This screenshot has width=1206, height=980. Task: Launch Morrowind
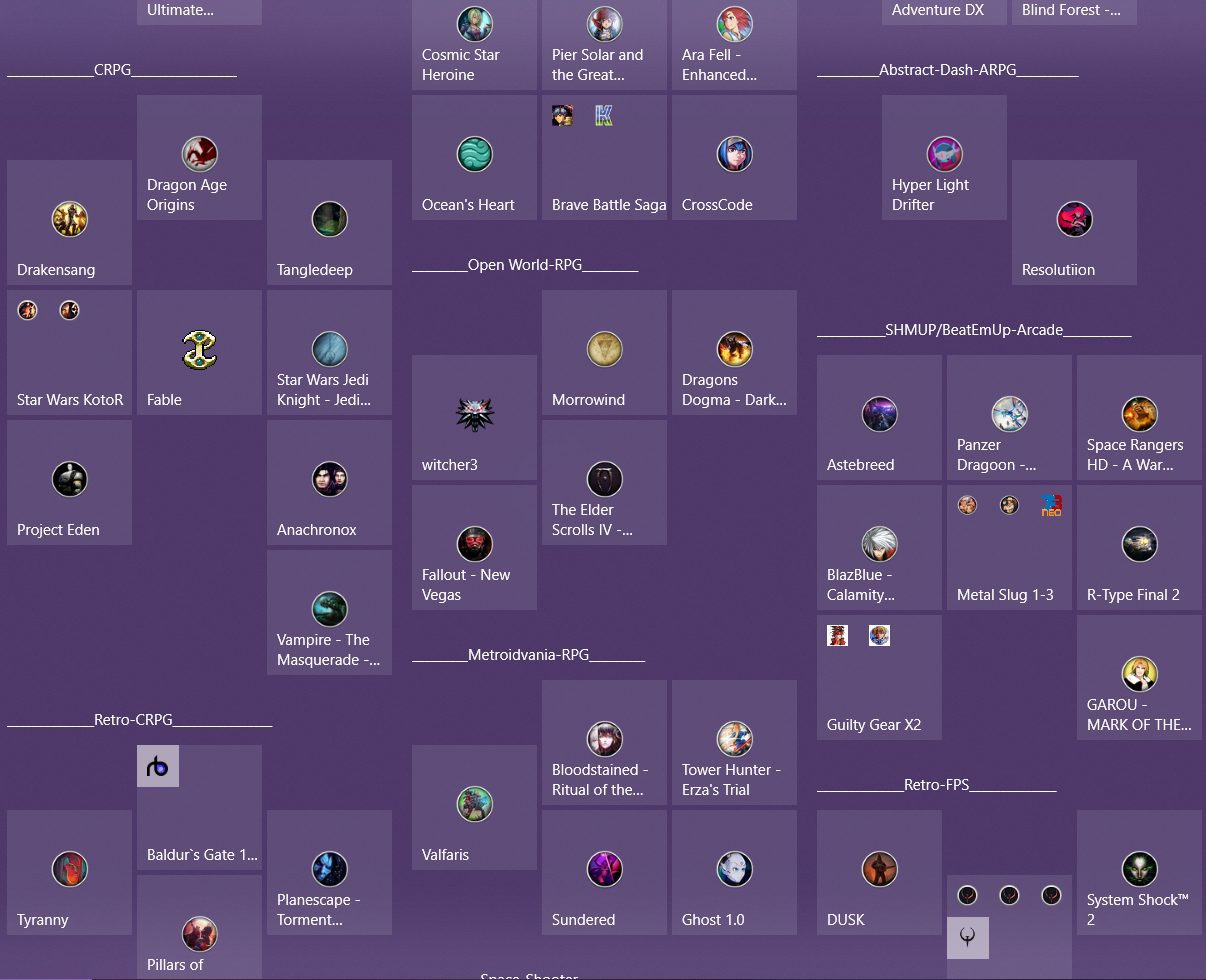[x=604, y=352]
